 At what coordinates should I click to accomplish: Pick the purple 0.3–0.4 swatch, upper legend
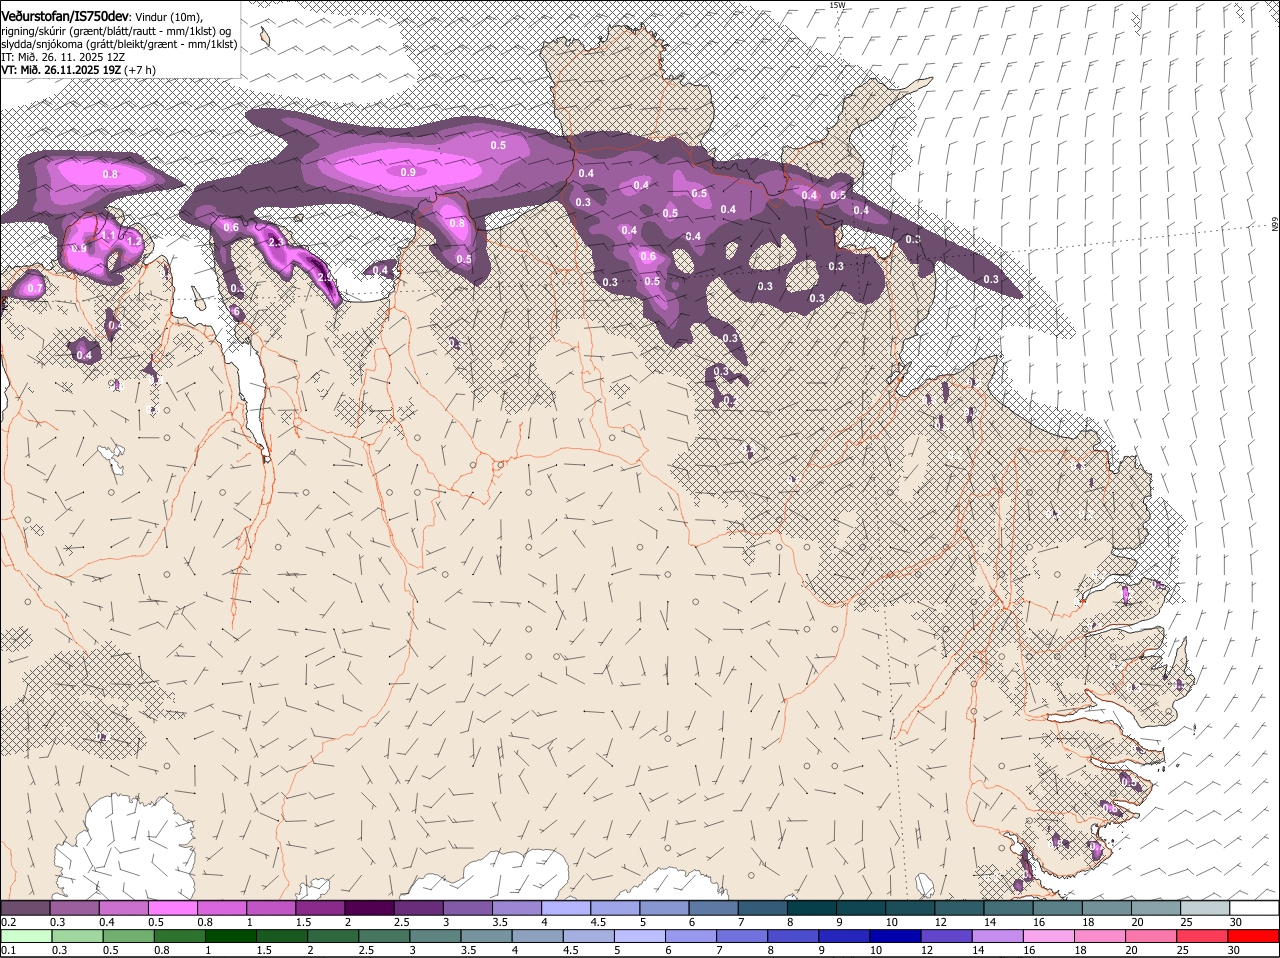[x=74, y=907]
